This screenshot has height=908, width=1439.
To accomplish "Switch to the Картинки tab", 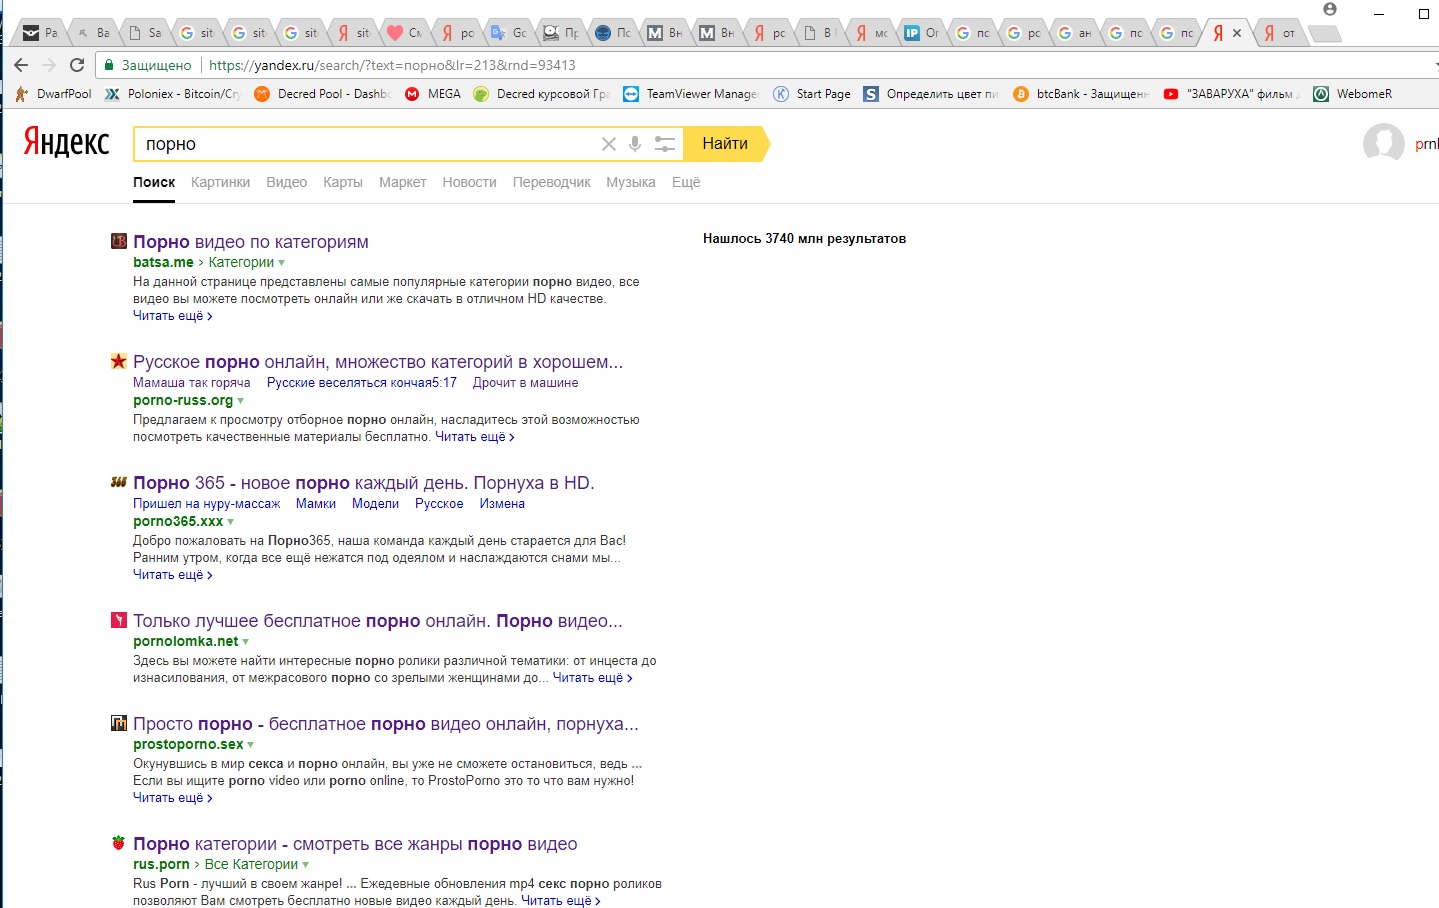I will point(220,182).
